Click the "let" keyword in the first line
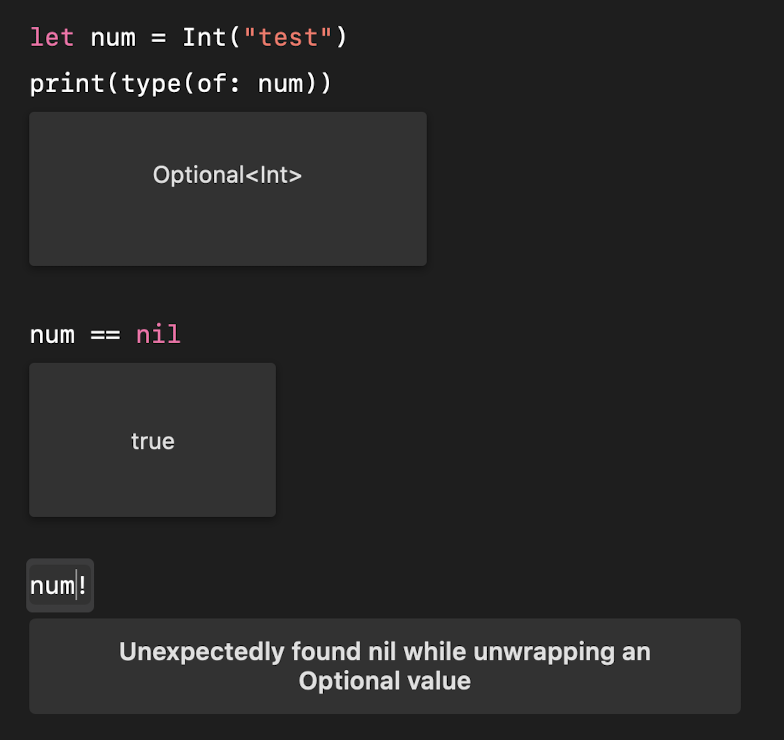Image resolution: width=784 pixels, height=740 pixels. pos(52,38)
